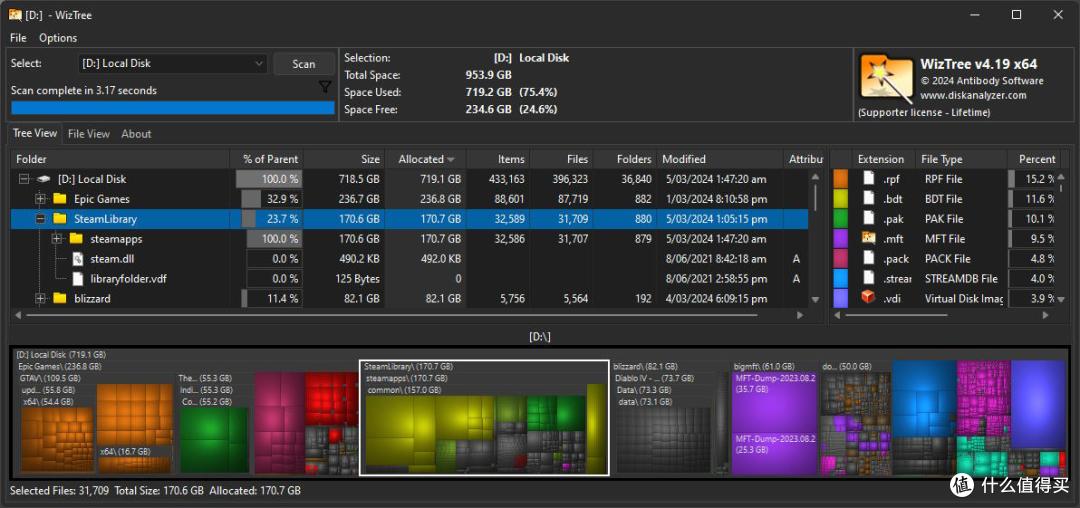Expand the Epic Games folder node
The height and width of the screenshot is (508, 1080).
pos(41,199)
